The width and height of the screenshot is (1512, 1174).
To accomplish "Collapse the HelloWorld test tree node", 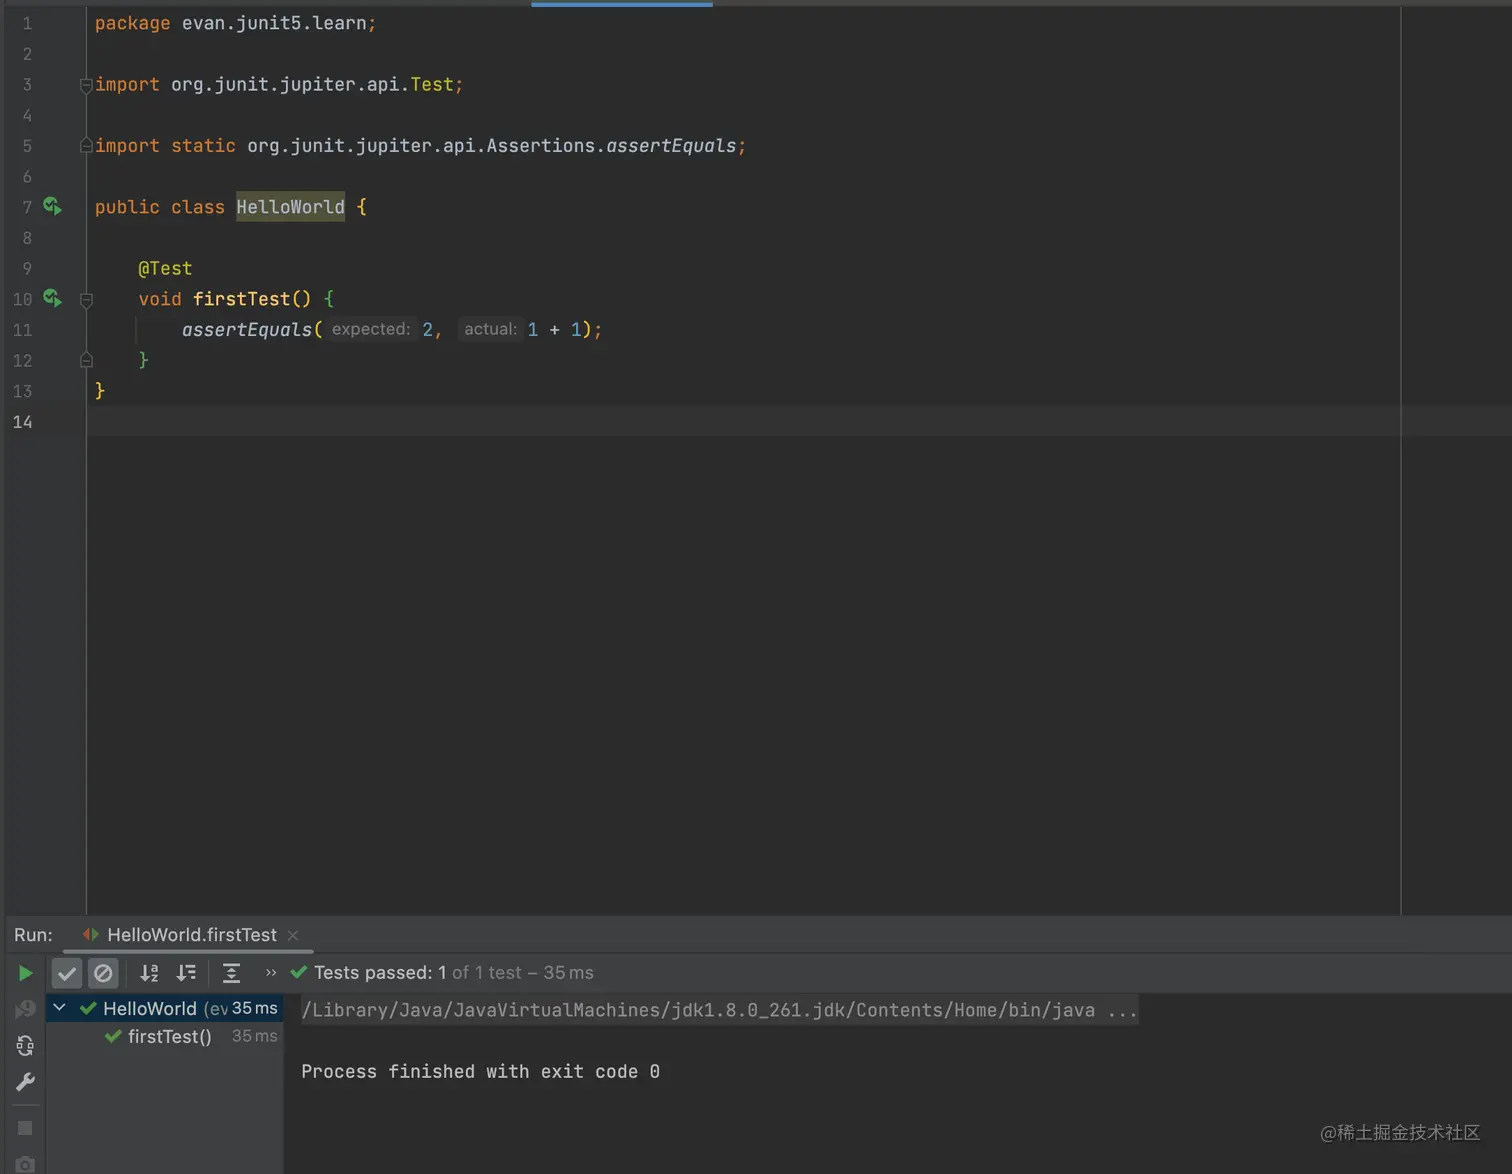I will [x=60, y=1008].
